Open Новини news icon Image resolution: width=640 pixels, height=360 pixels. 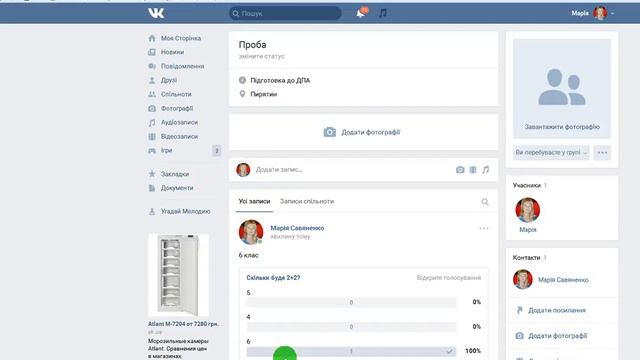click(152, 52)
